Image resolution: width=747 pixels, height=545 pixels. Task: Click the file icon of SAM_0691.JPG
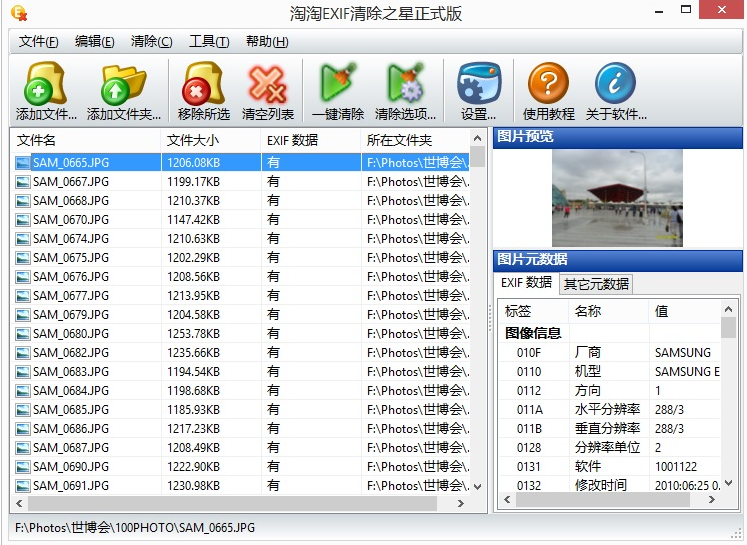(x=22, y=486)
